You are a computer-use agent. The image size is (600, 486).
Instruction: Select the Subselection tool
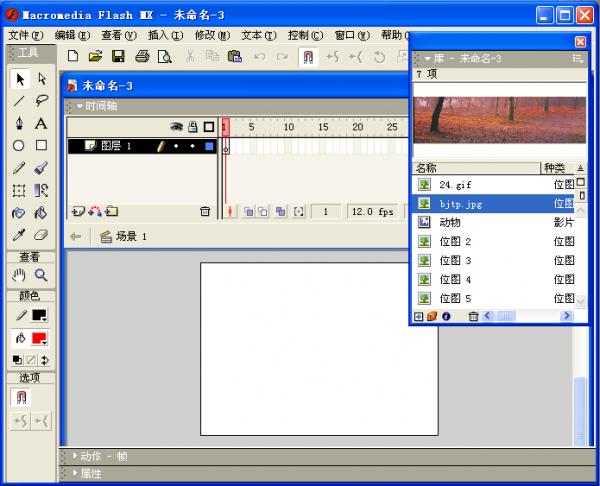(41, 79)
